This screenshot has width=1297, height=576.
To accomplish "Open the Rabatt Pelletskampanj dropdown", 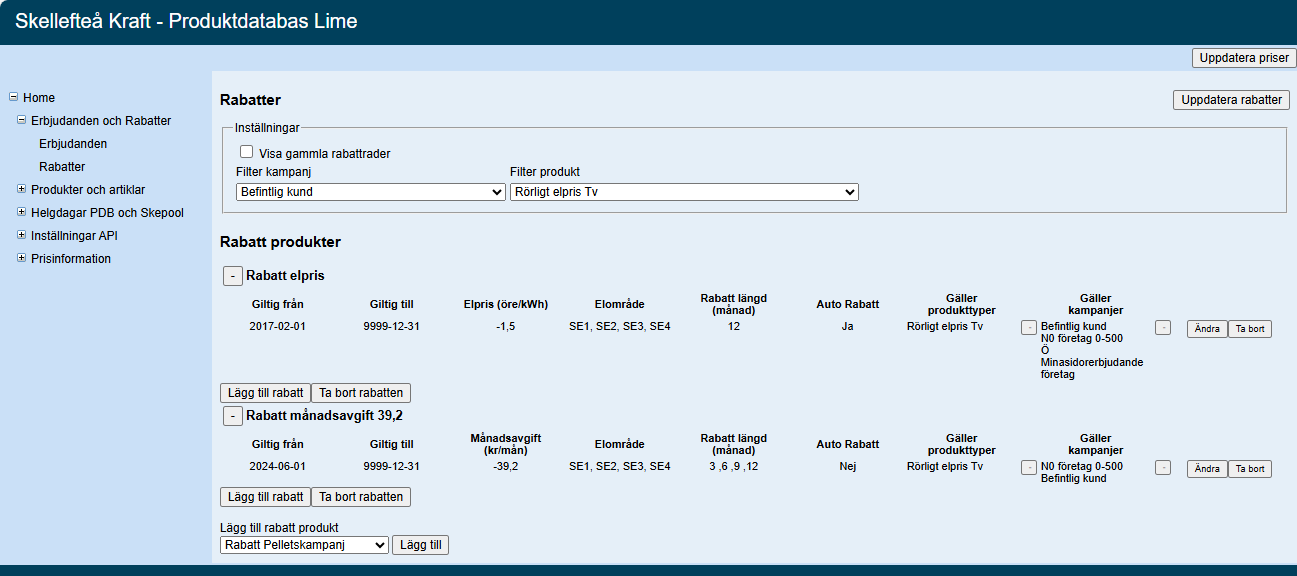I will (x=304, y=545).
